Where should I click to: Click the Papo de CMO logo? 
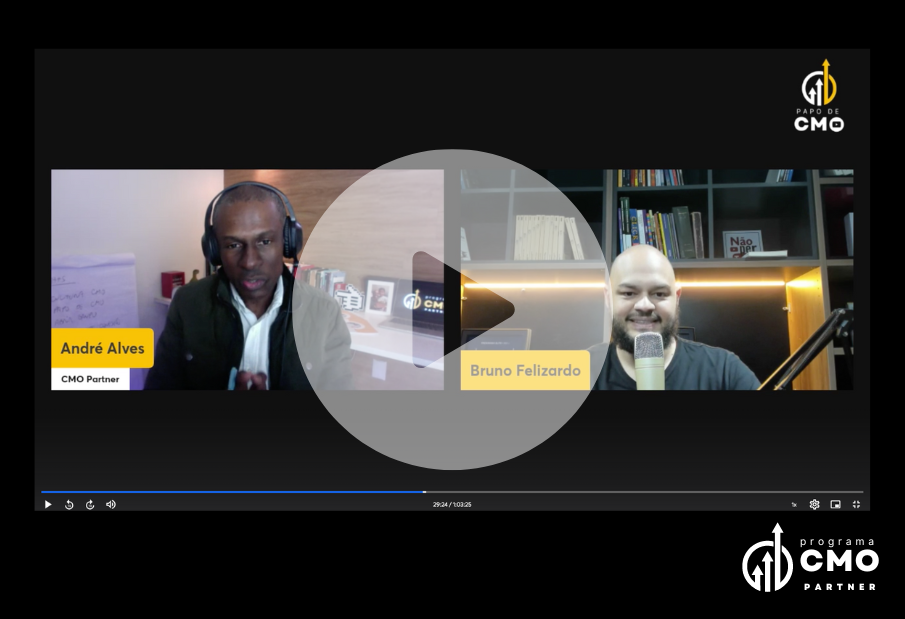pyautogui.click(x=819, y=96)
